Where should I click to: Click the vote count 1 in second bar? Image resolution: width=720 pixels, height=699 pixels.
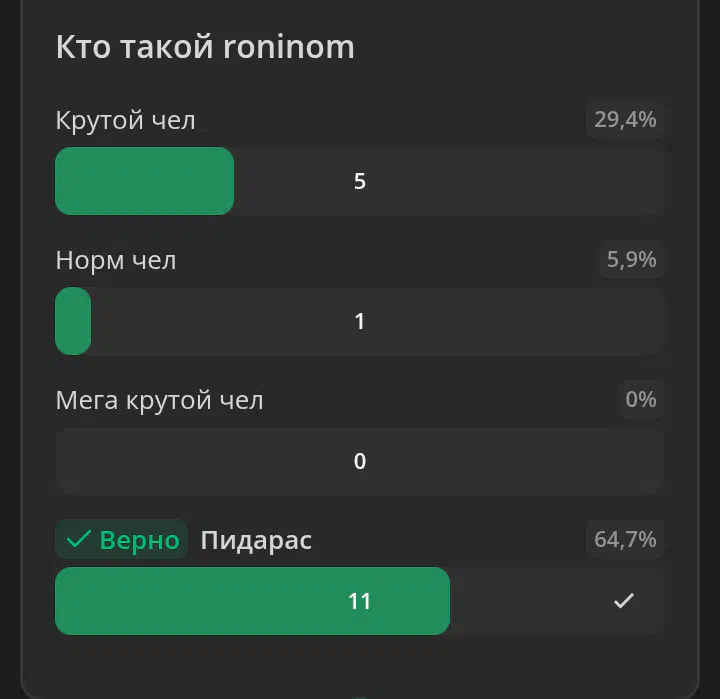click(360, 321)
